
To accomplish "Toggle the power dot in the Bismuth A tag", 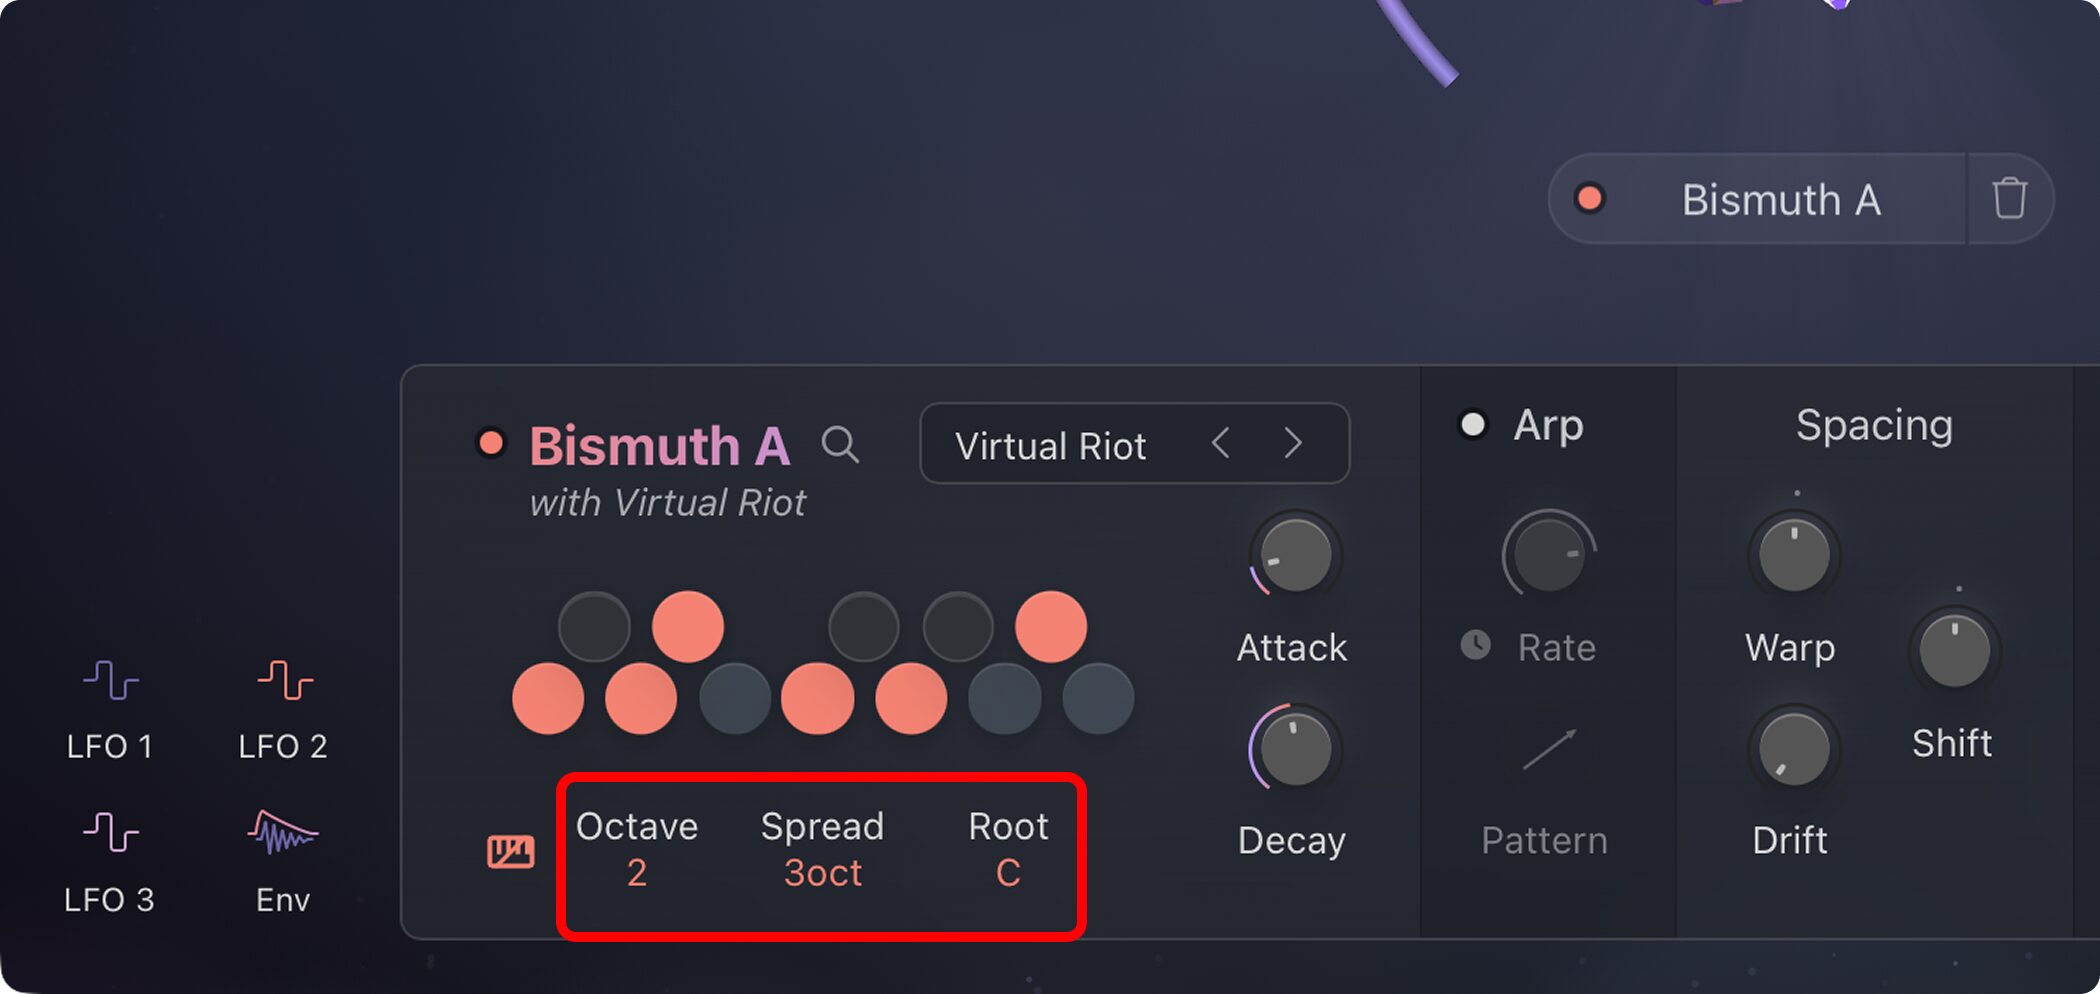I will [x=1589, y=199].
